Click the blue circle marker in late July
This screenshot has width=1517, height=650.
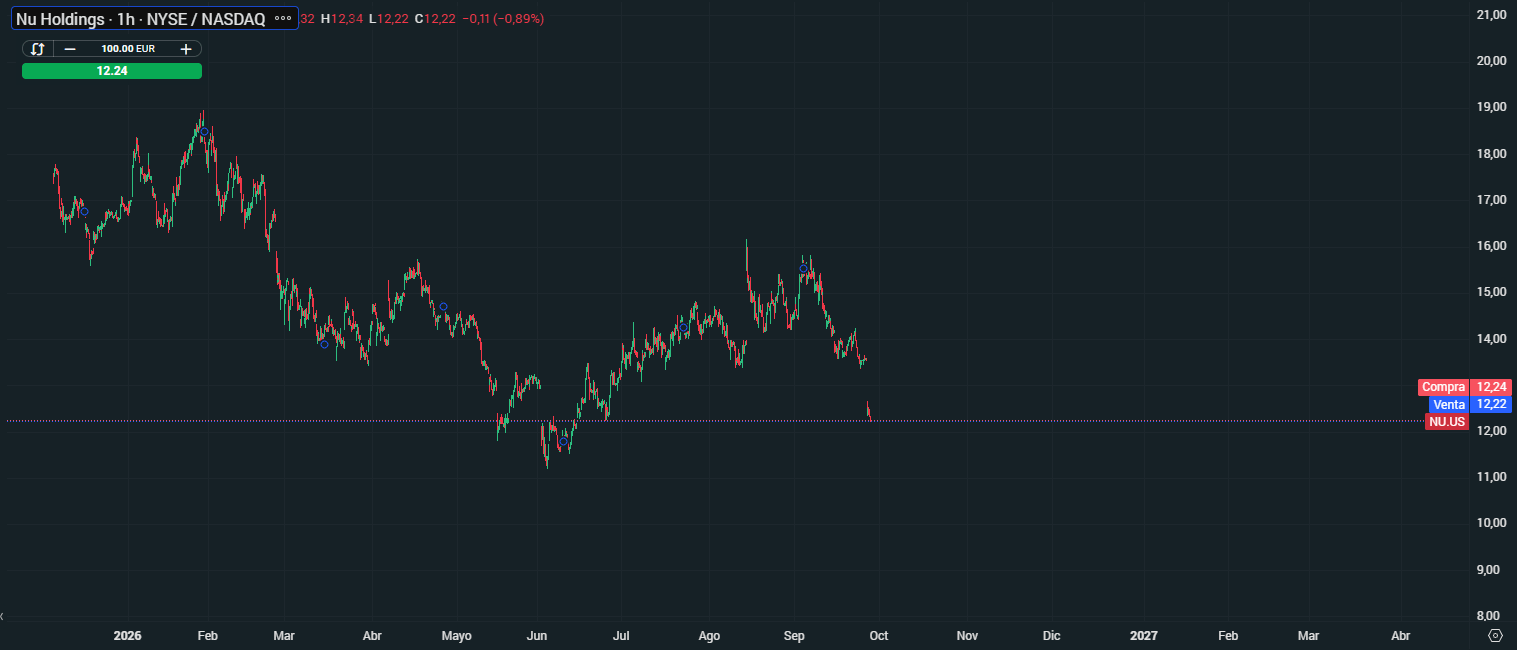[x=684, y=328]
